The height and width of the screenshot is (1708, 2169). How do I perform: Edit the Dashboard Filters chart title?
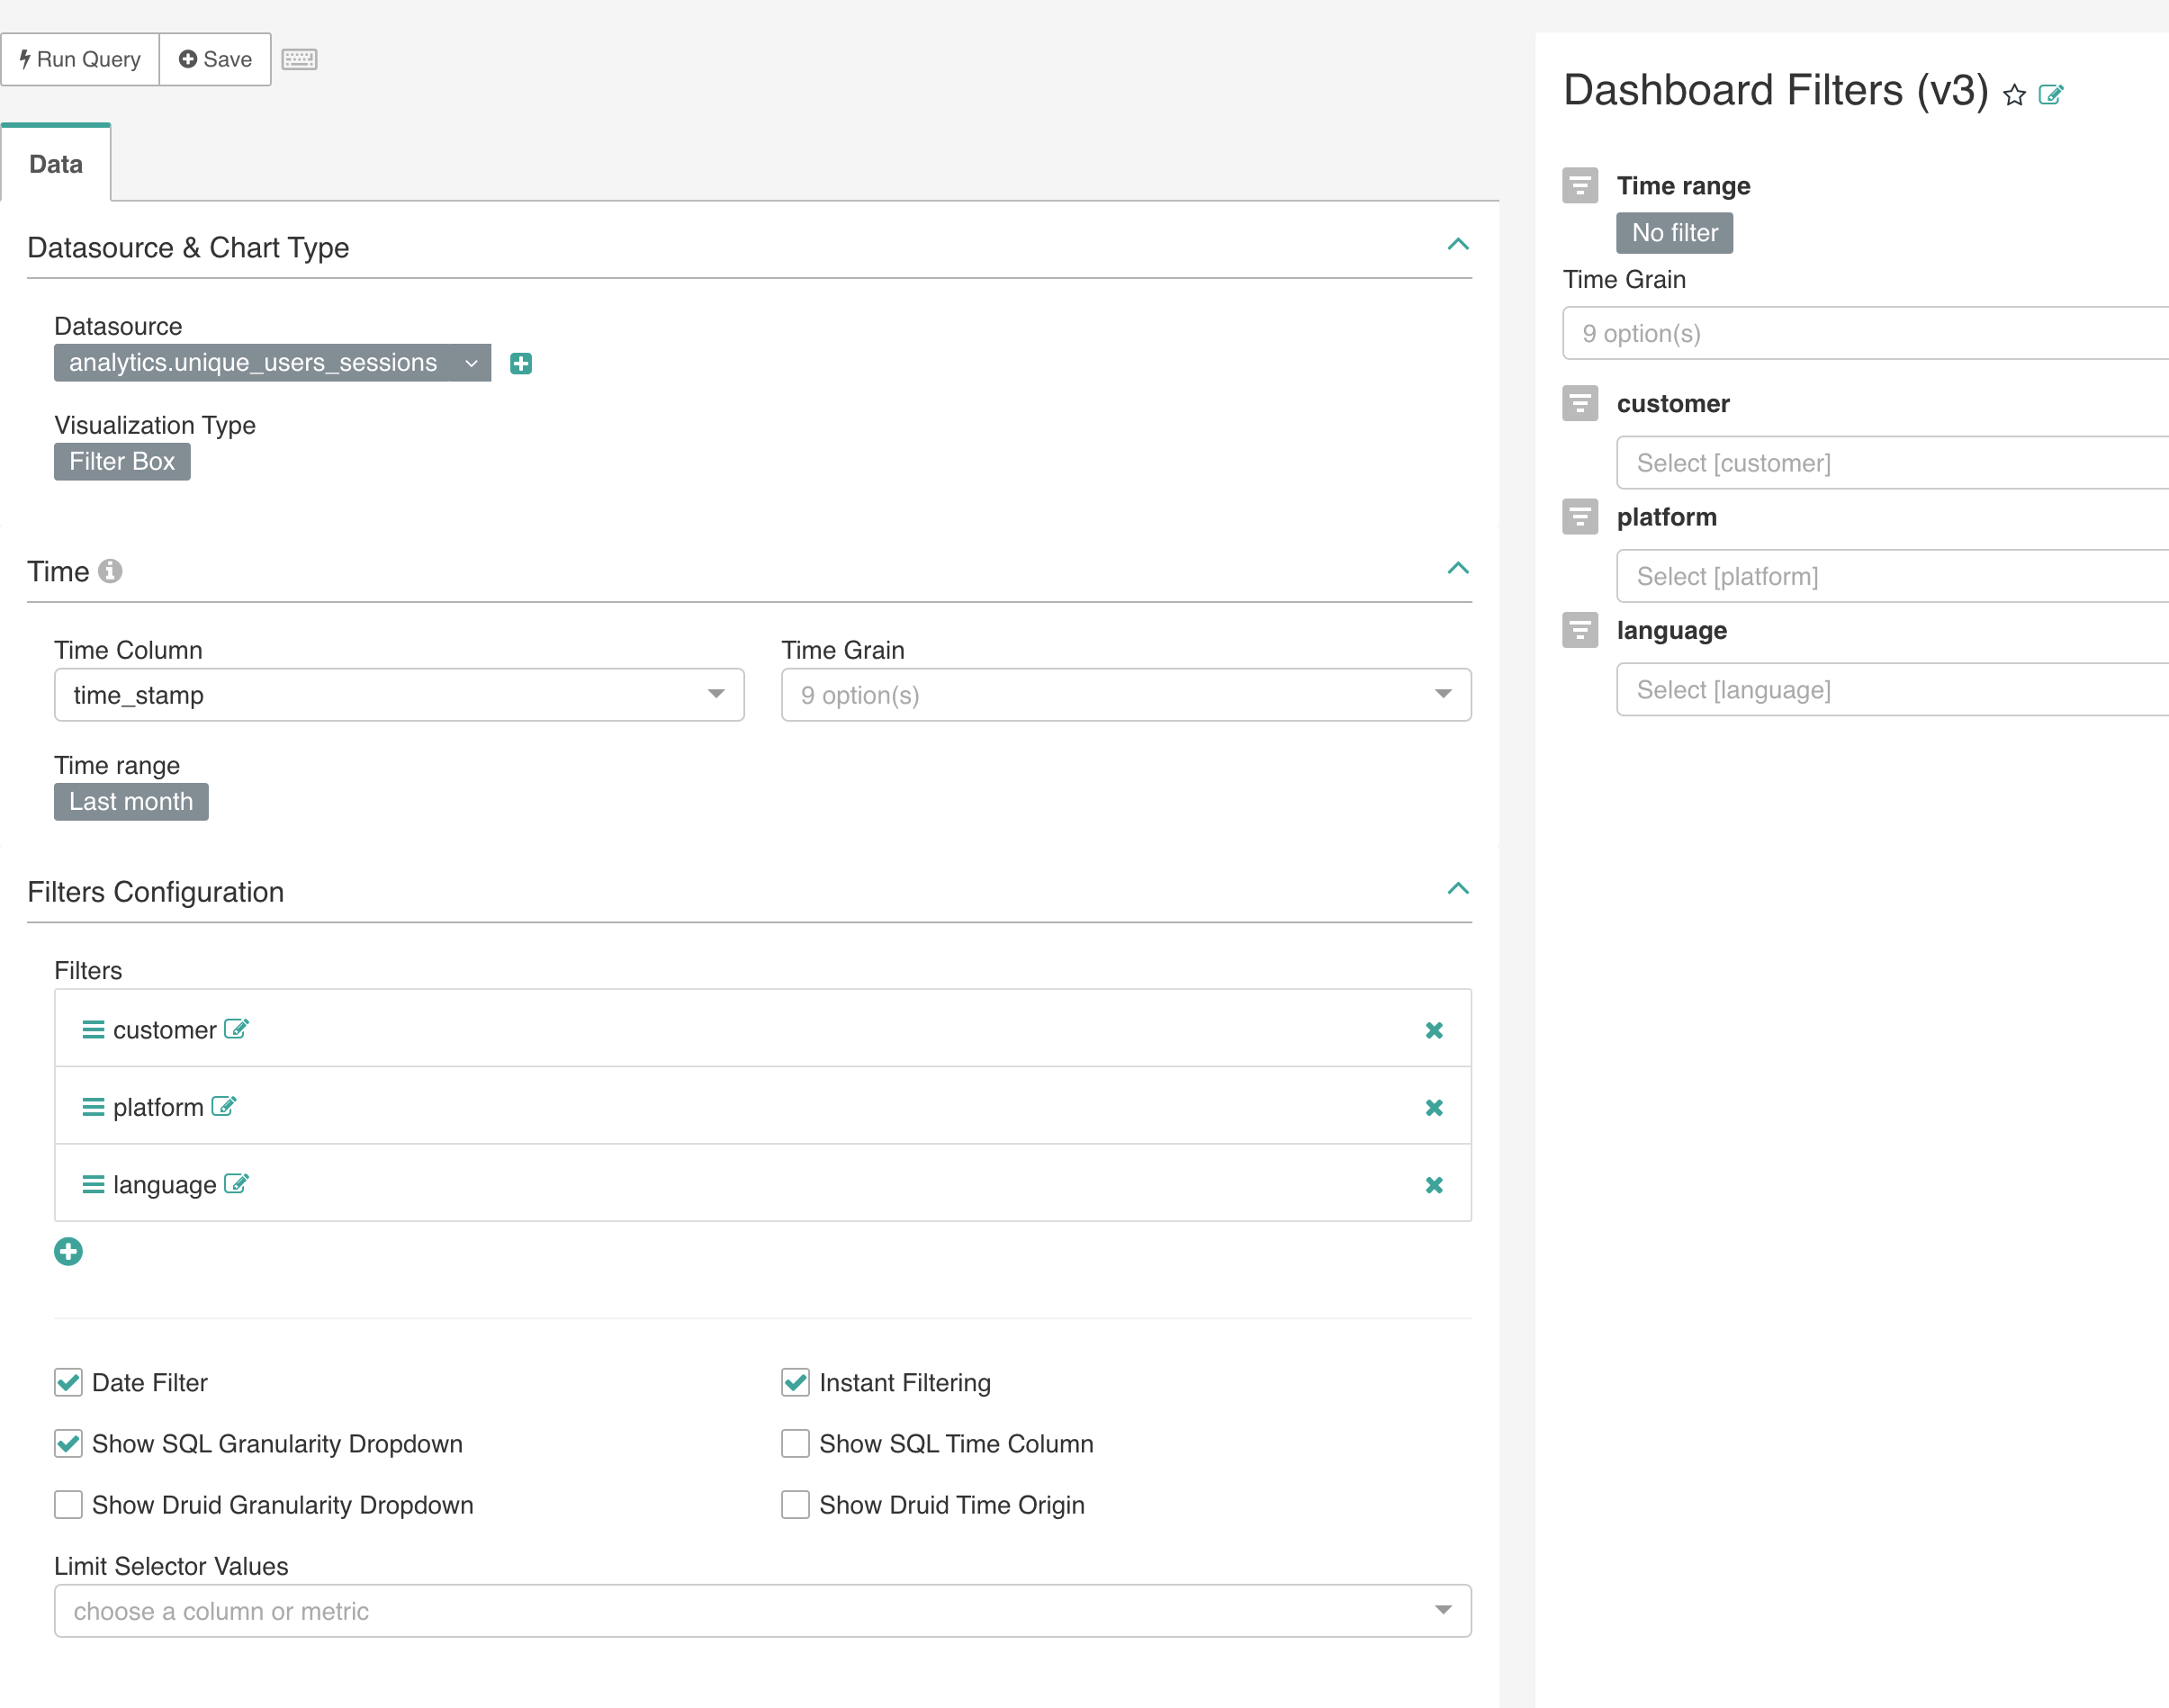pyautogui.click(x=2050, y=95)
